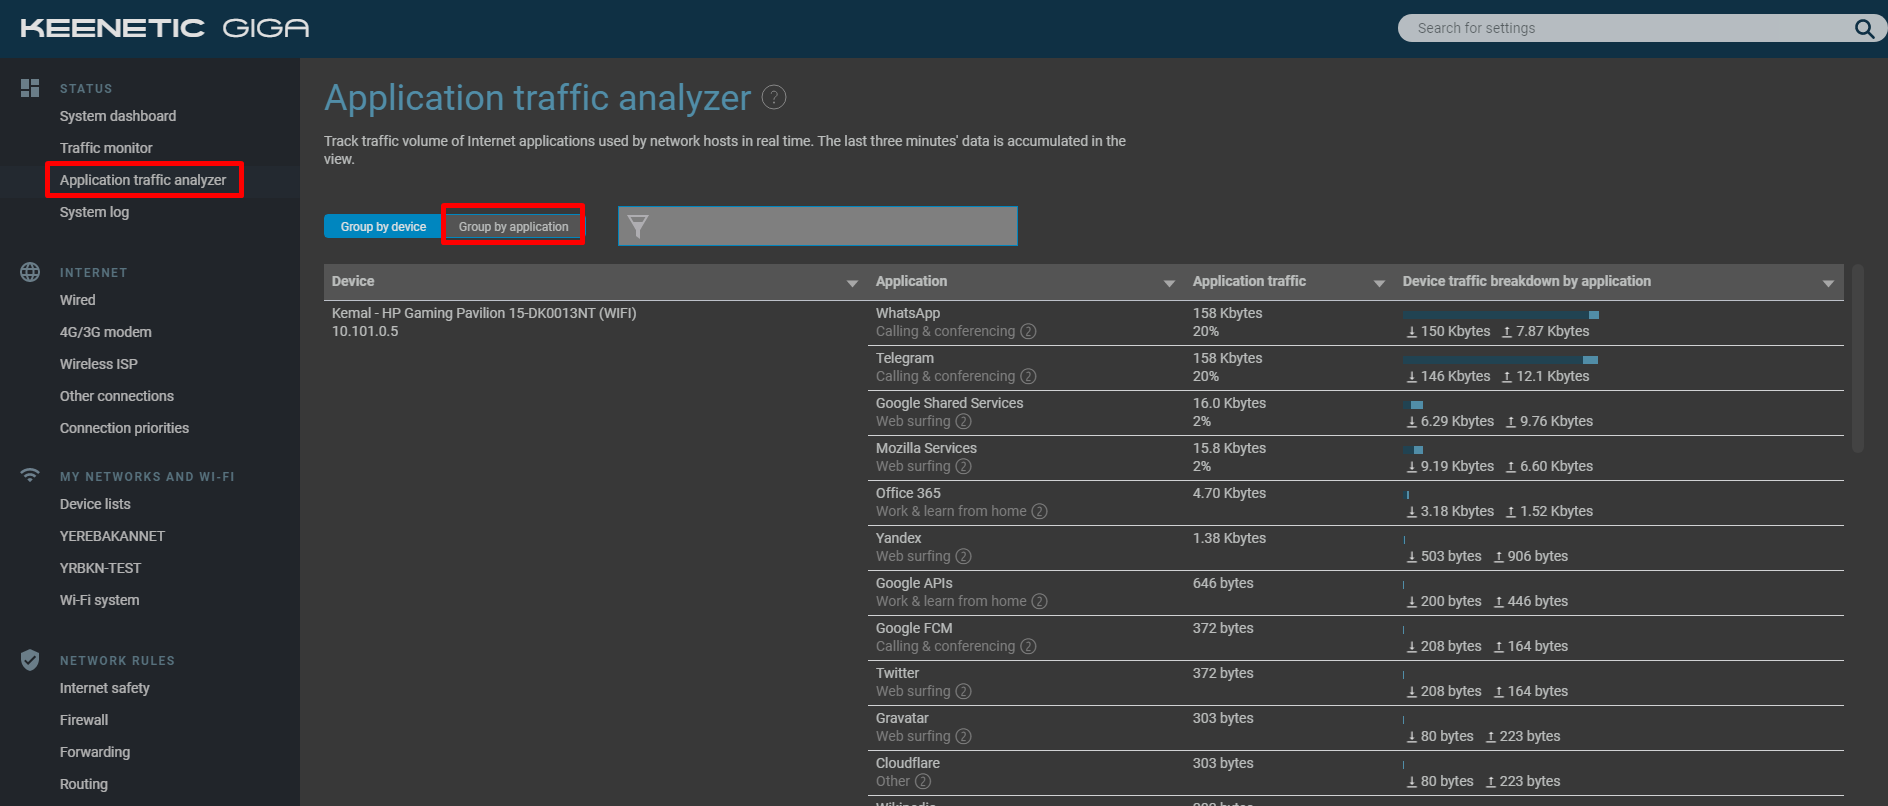The height and width of the screenshot is (806, 1888).
Task: Switch to Group by device
Action: 383,227
